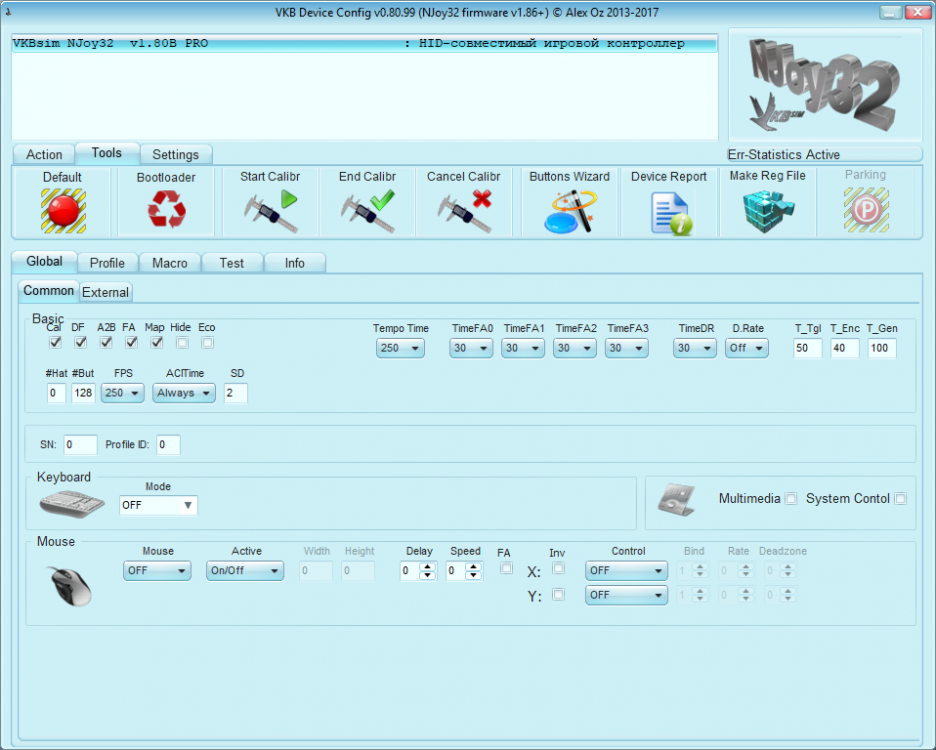This screenshot has width=936, height=750.
Task: Open the Test tab
Action: pyautogui.click(x=232, y=263)
